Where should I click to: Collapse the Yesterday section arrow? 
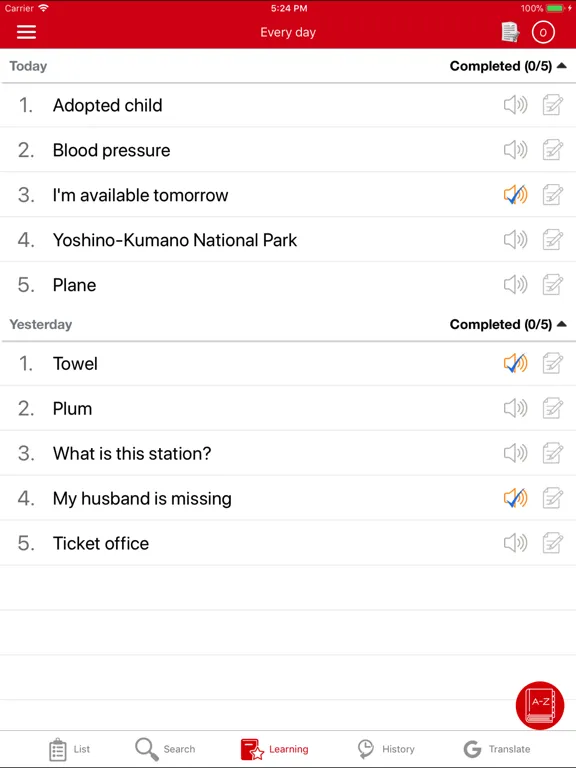(x=562, y=324)
